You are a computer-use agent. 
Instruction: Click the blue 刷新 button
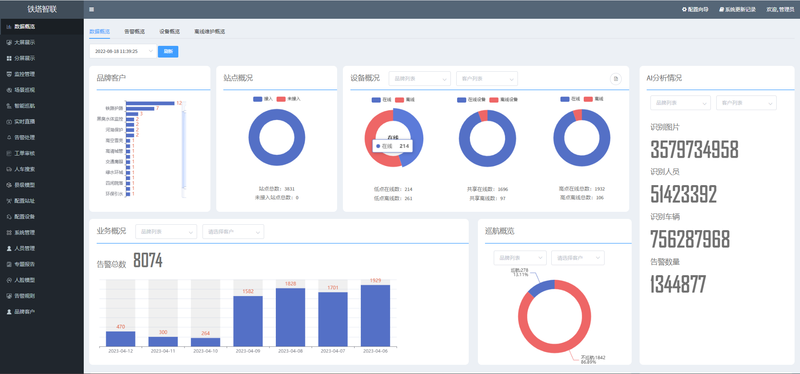(x=168, y=52)
